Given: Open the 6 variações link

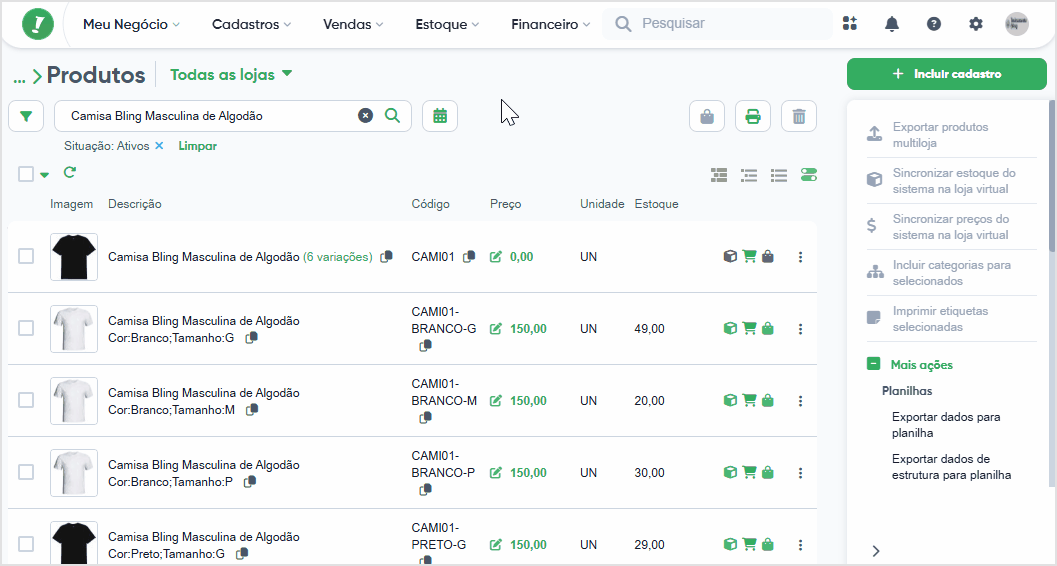Looking at the screenshot, I should [337, 257].
